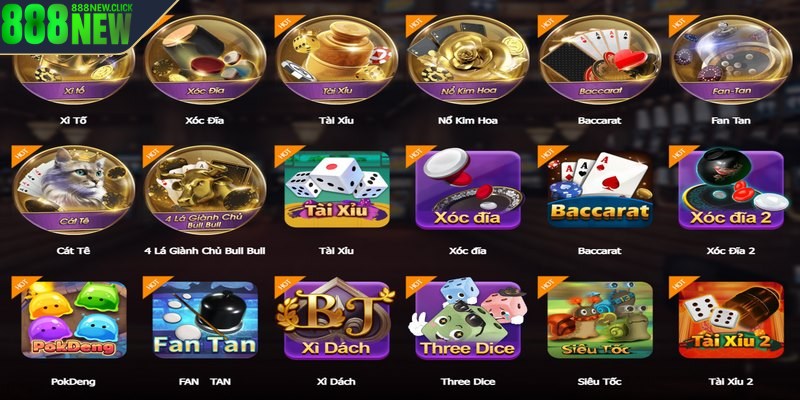
Task: Open the Fan-Tan glass dome icon
Action: 731,60
